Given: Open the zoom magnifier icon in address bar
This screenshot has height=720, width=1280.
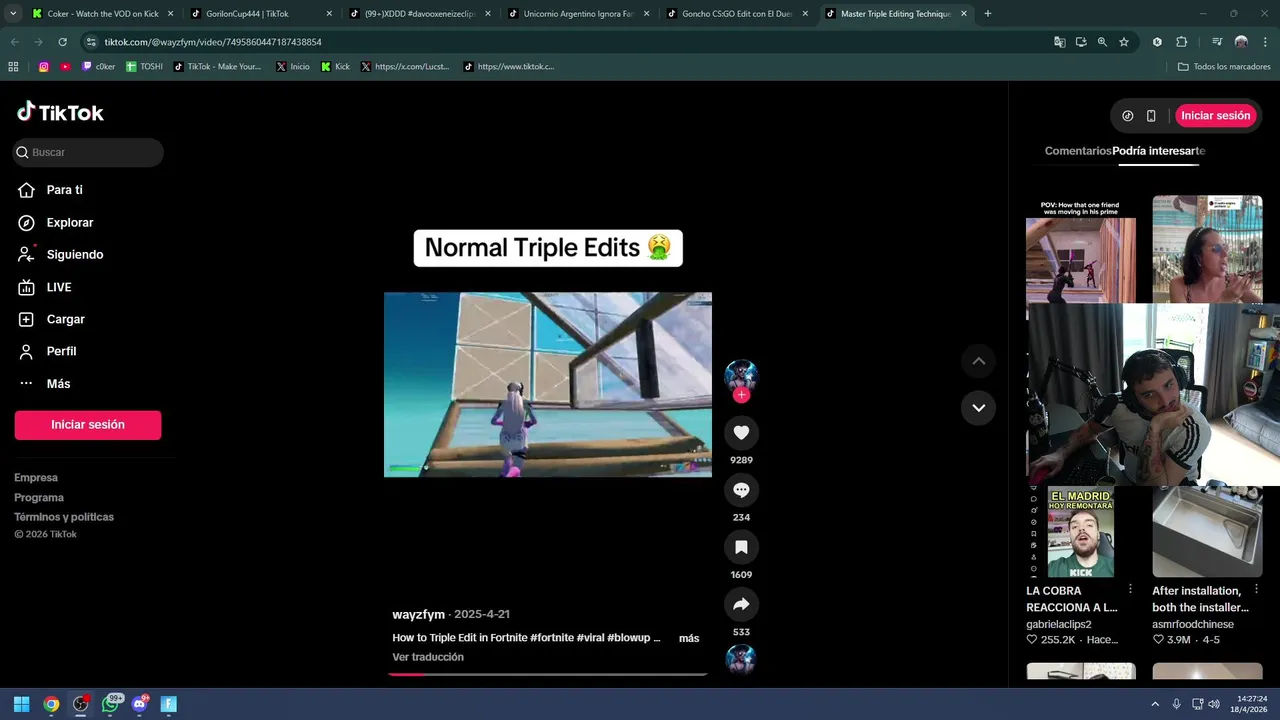Looking at the screenshot, I should click(1102, 42).
